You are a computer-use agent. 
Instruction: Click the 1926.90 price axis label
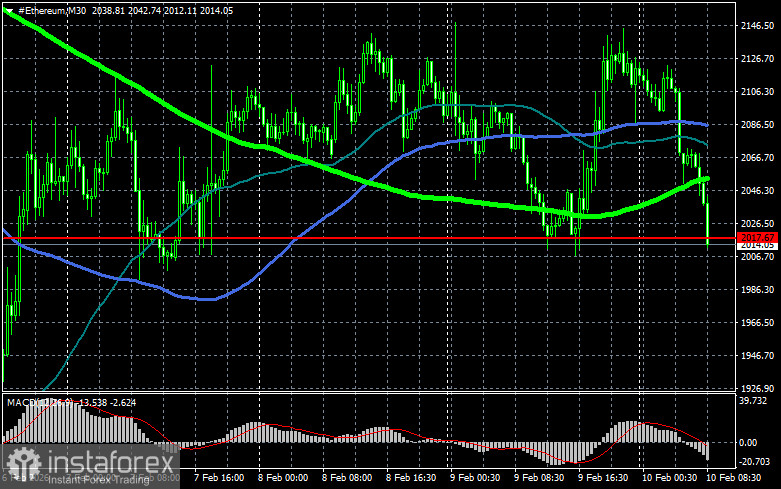coord(757,388)
